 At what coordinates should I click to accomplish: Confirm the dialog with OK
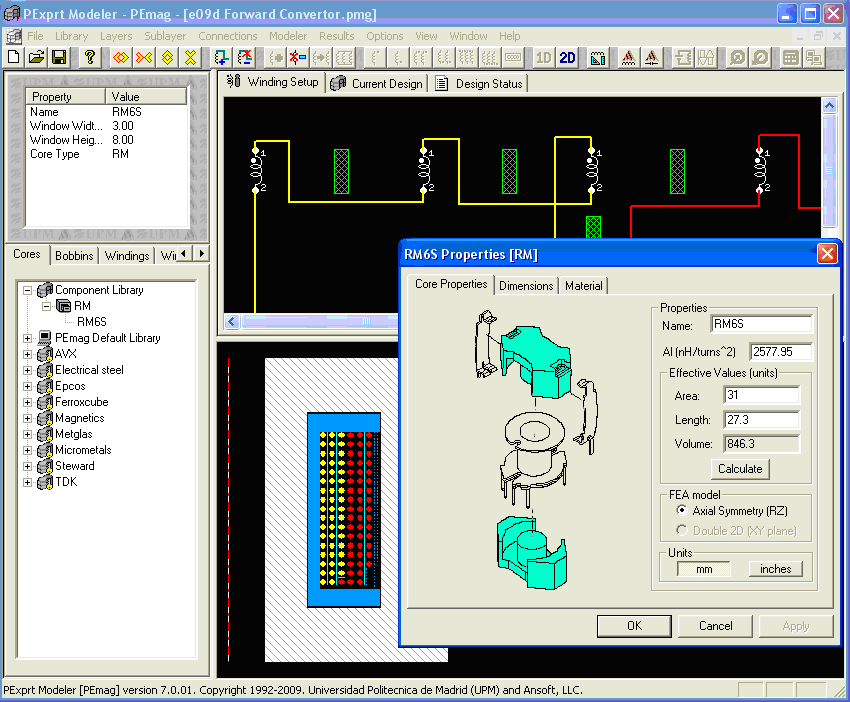[634, 626]
